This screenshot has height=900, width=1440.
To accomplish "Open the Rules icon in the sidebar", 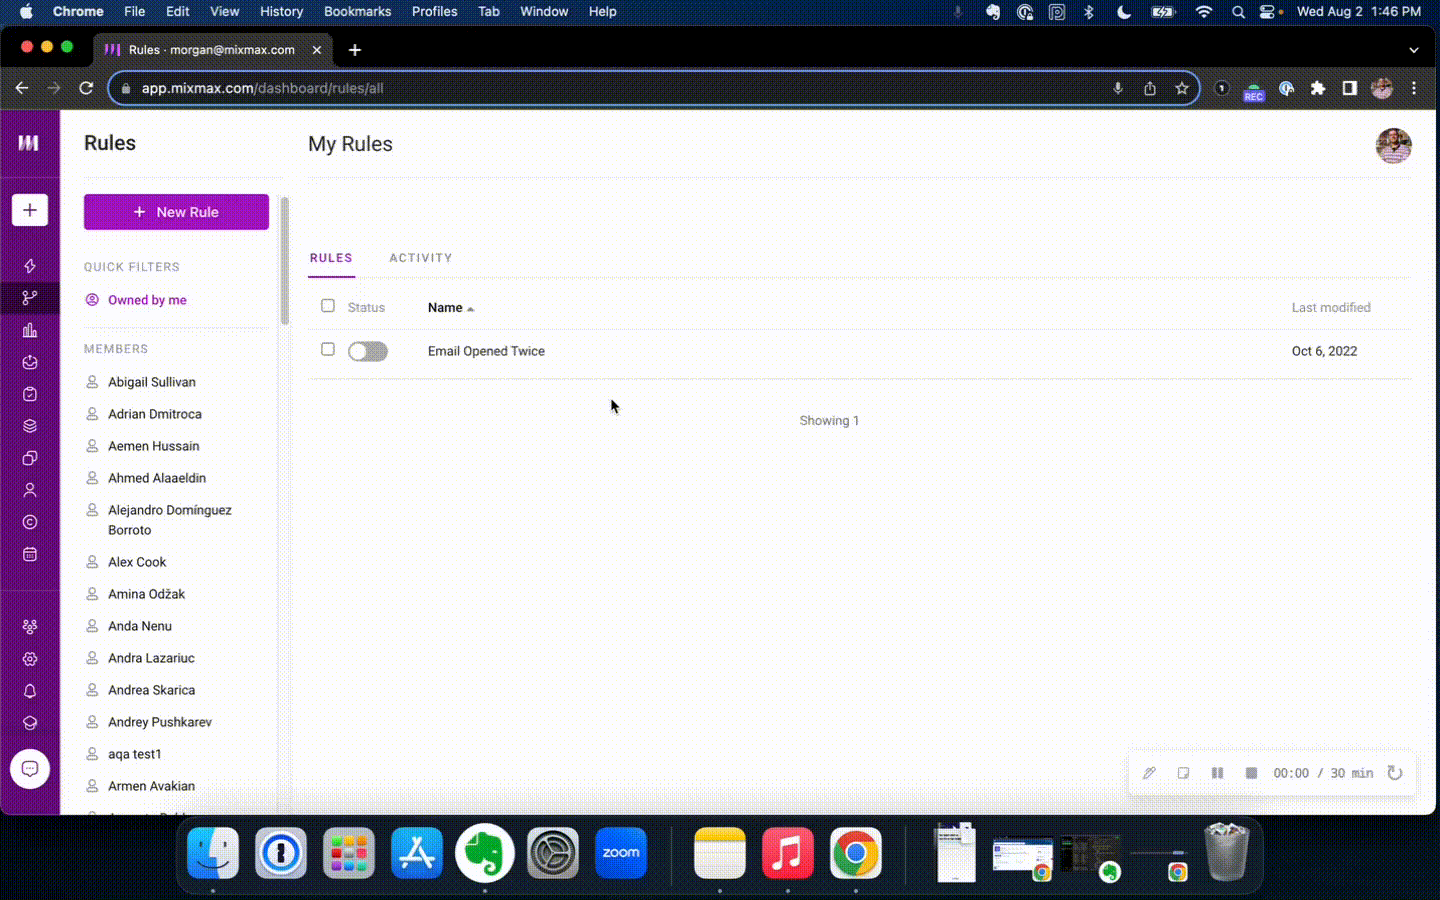I will [x=30, y=297].
